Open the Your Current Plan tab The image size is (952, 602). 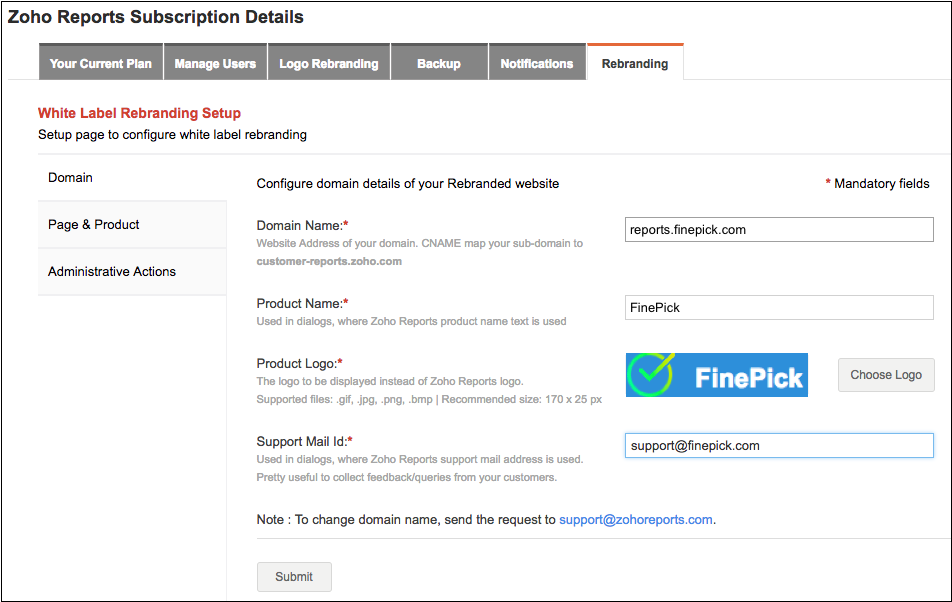coord(100,63)
